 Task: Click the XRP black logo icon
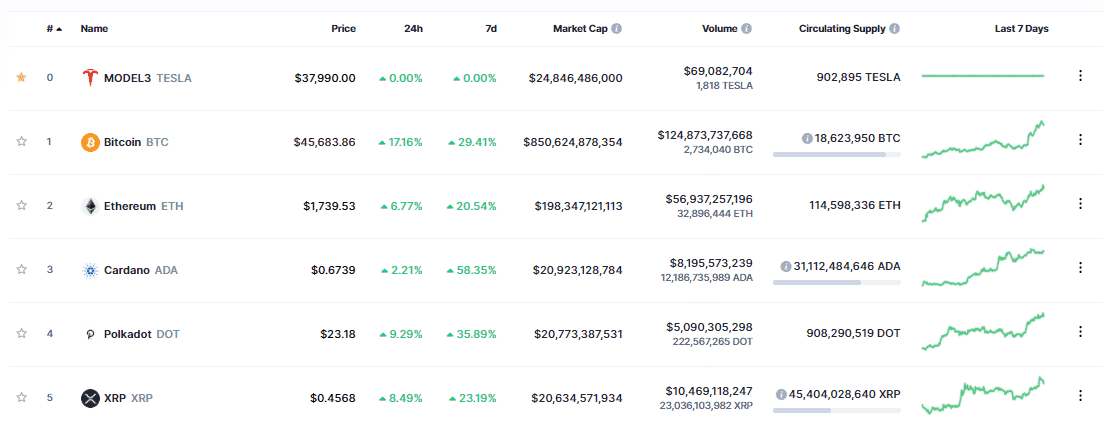(90, 398)
